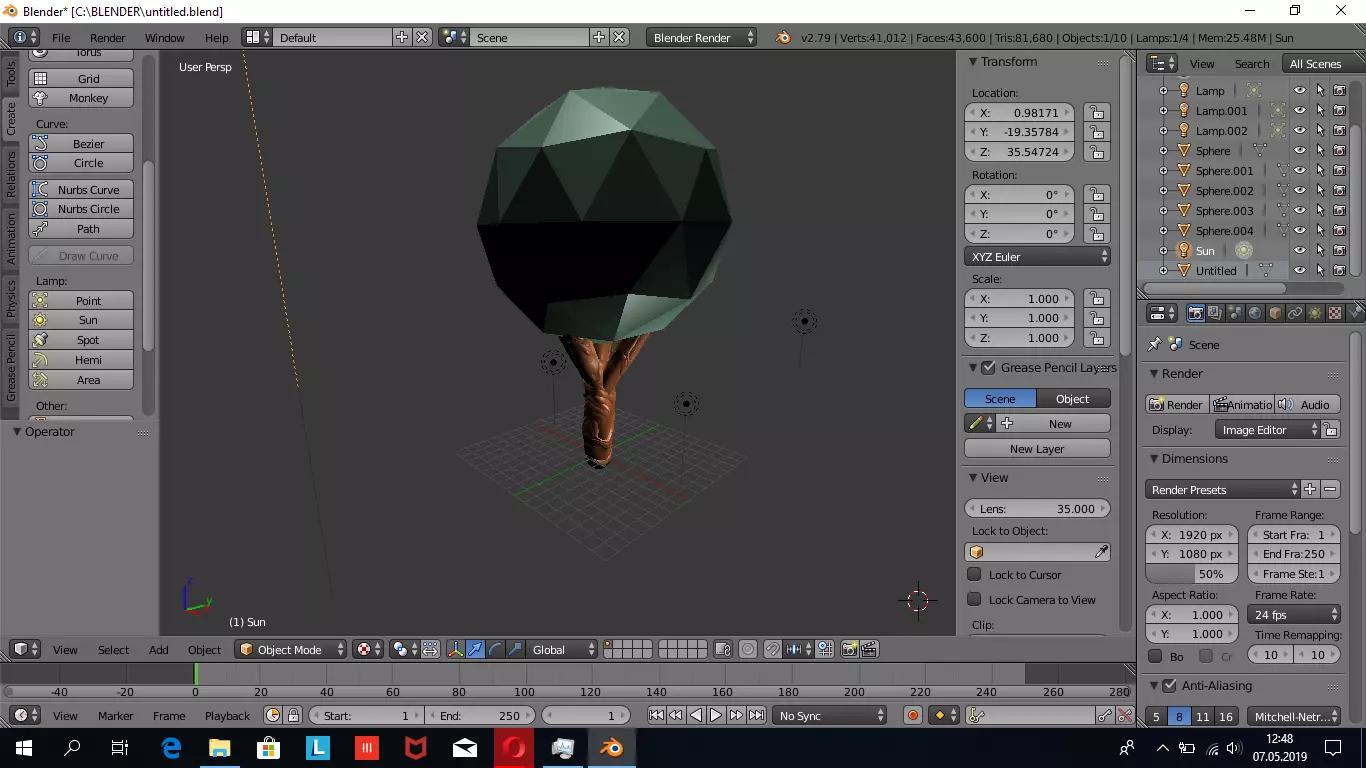Open the Texture checkerboard properties icon
The width and height of the screenshot is (1366, 768).
(1335, 313)
